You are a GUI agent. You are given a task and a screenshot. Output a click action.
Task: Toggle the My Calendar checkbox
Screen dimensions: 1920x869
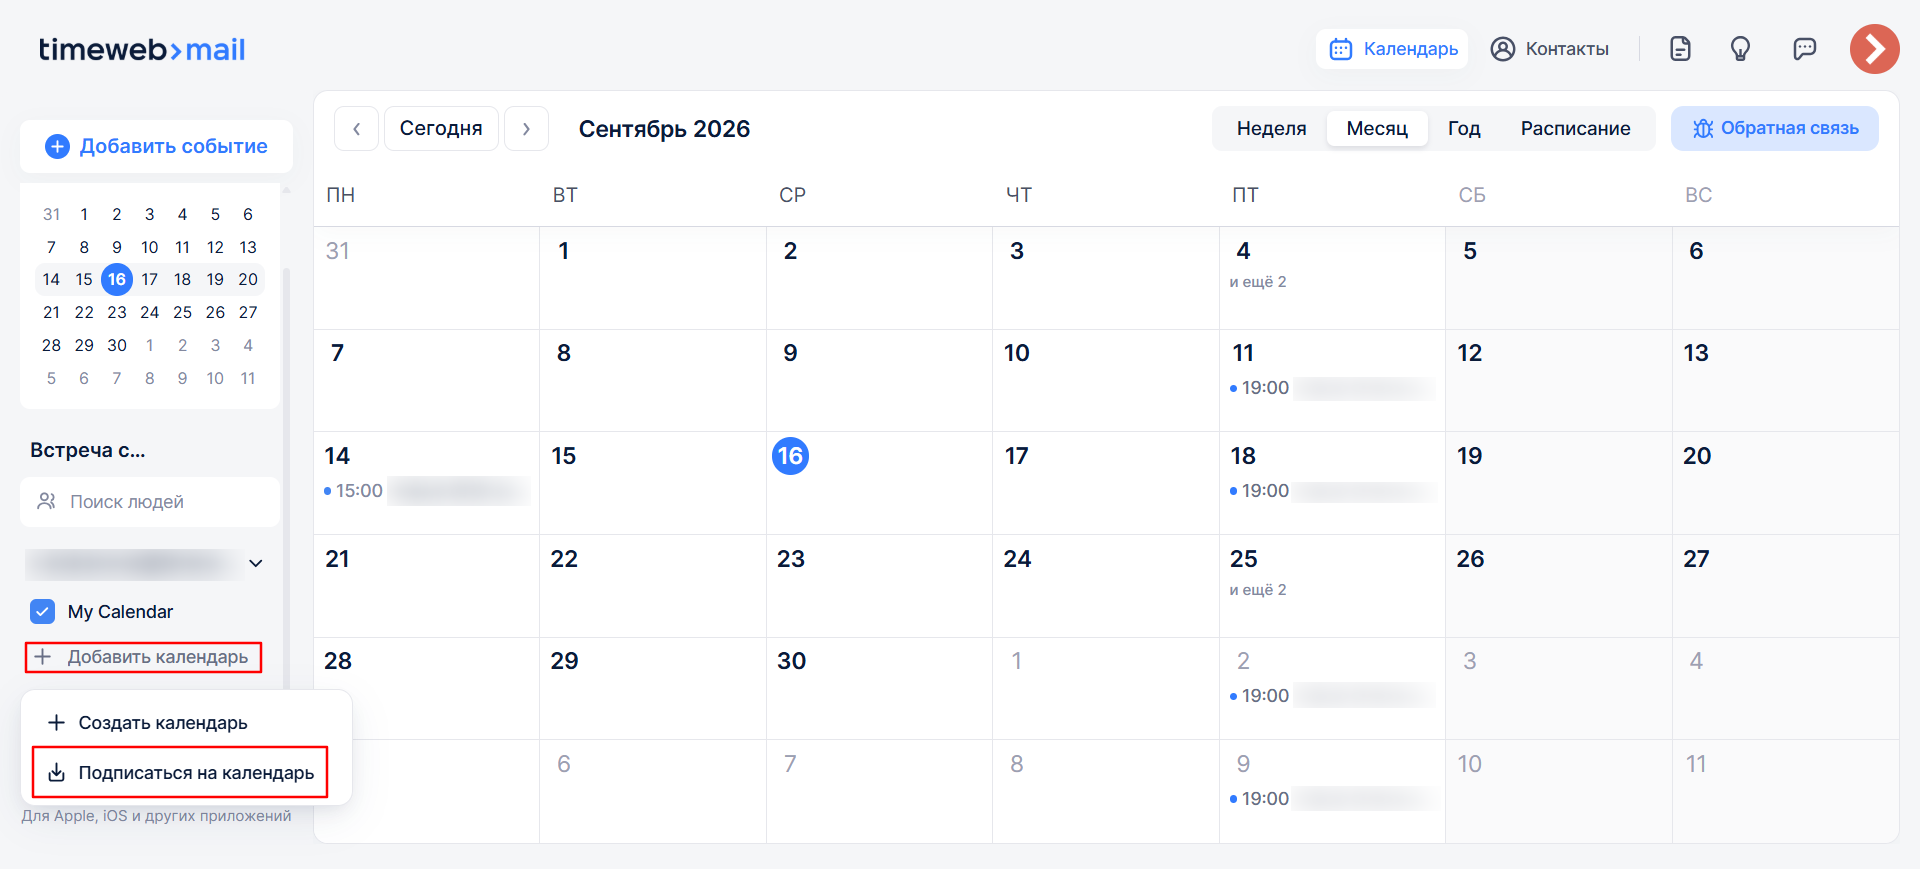tap(42, 611)
